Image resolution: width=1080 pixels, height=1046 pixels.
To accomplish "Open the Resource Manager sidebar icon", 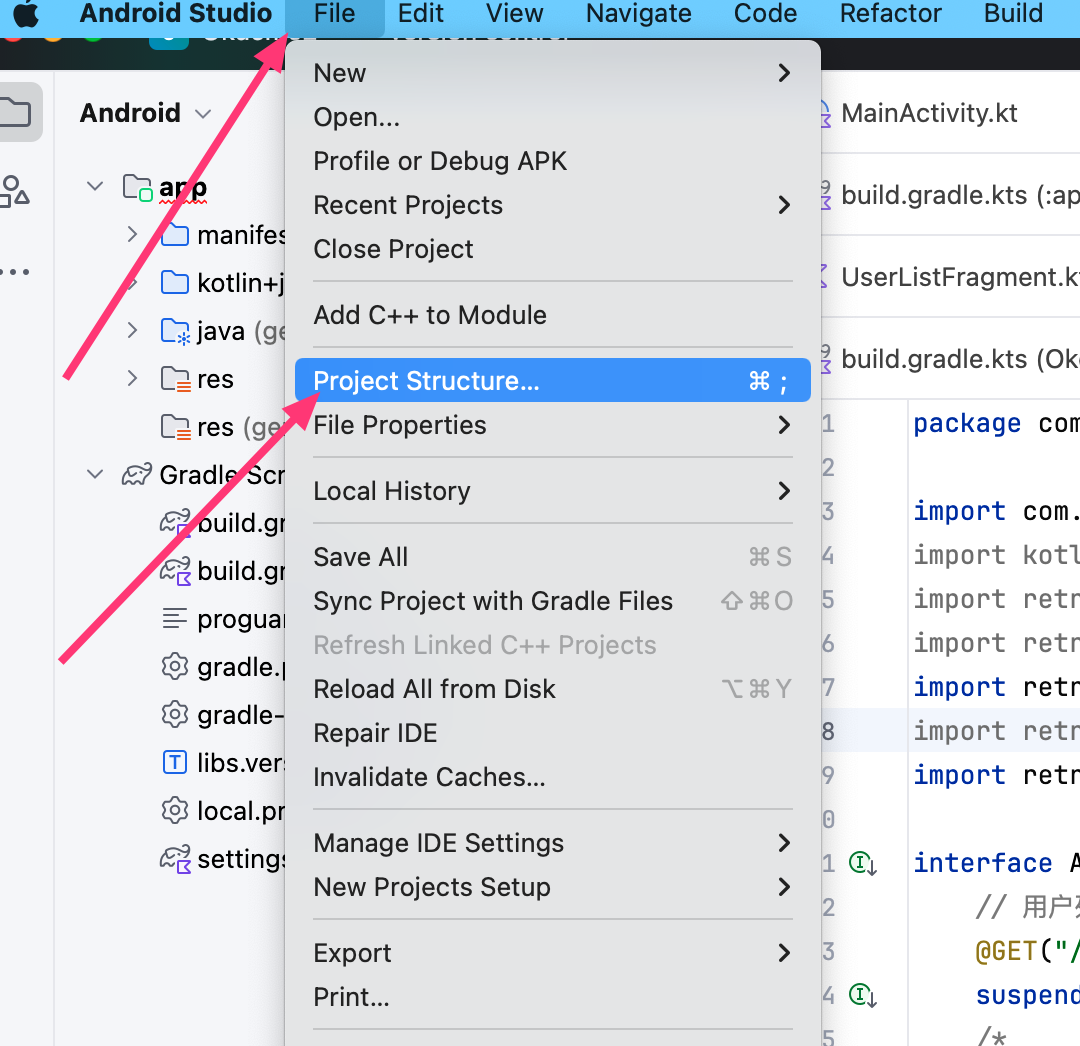I will (14, 190).
